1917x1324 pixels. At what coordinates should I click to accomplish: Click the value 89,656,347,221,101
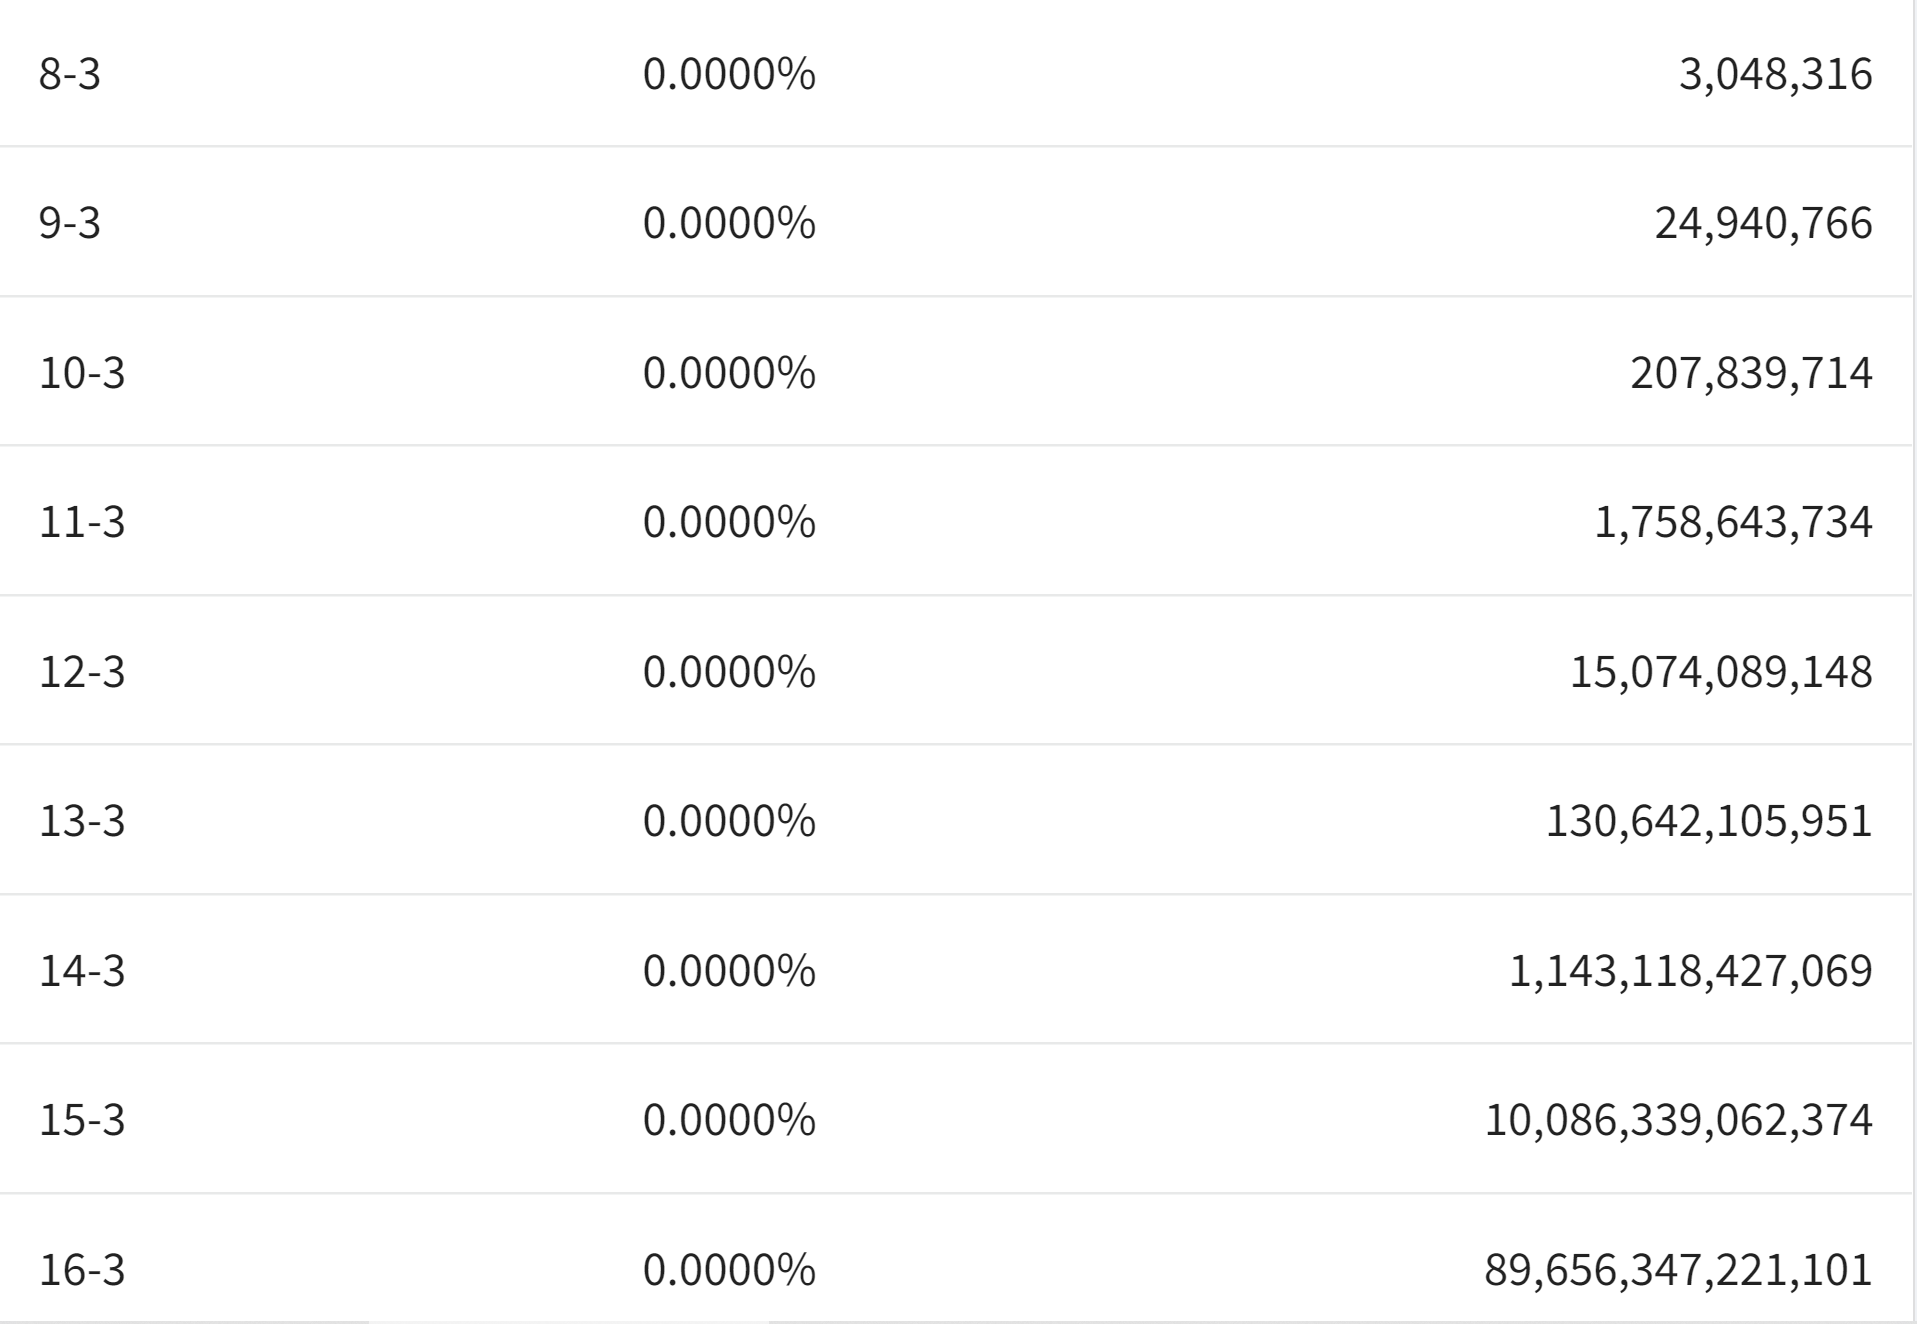1678,1270
